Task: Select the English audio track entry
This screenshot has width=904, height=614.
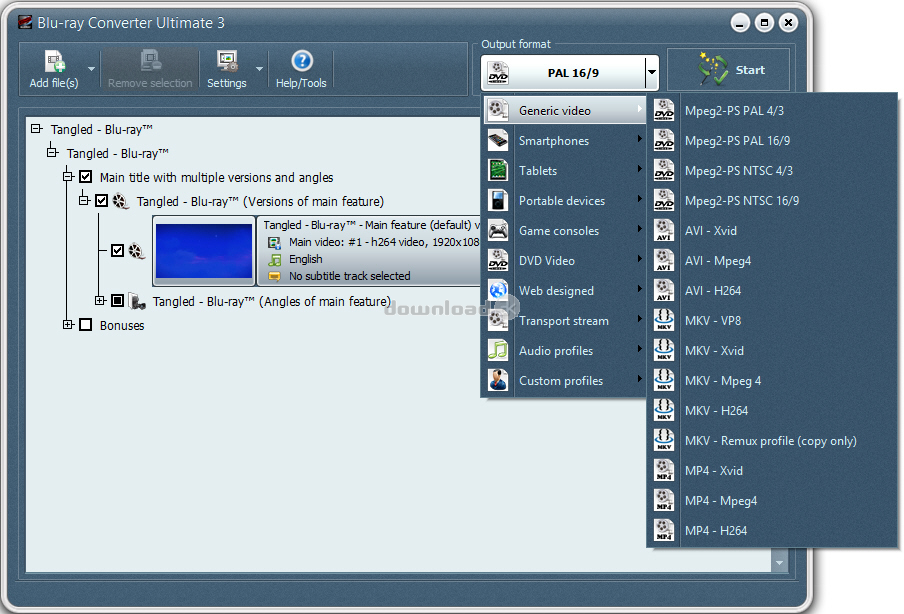Action: tap(306, 259)
